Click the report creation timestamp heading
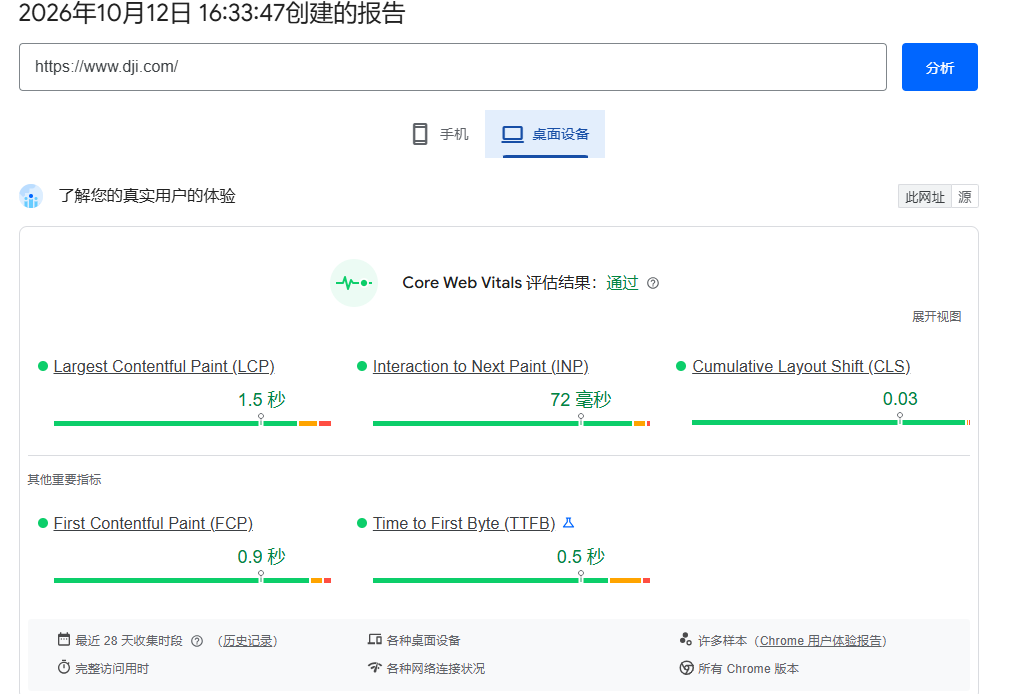This screenshot has width=1025, height=694. 212,13
